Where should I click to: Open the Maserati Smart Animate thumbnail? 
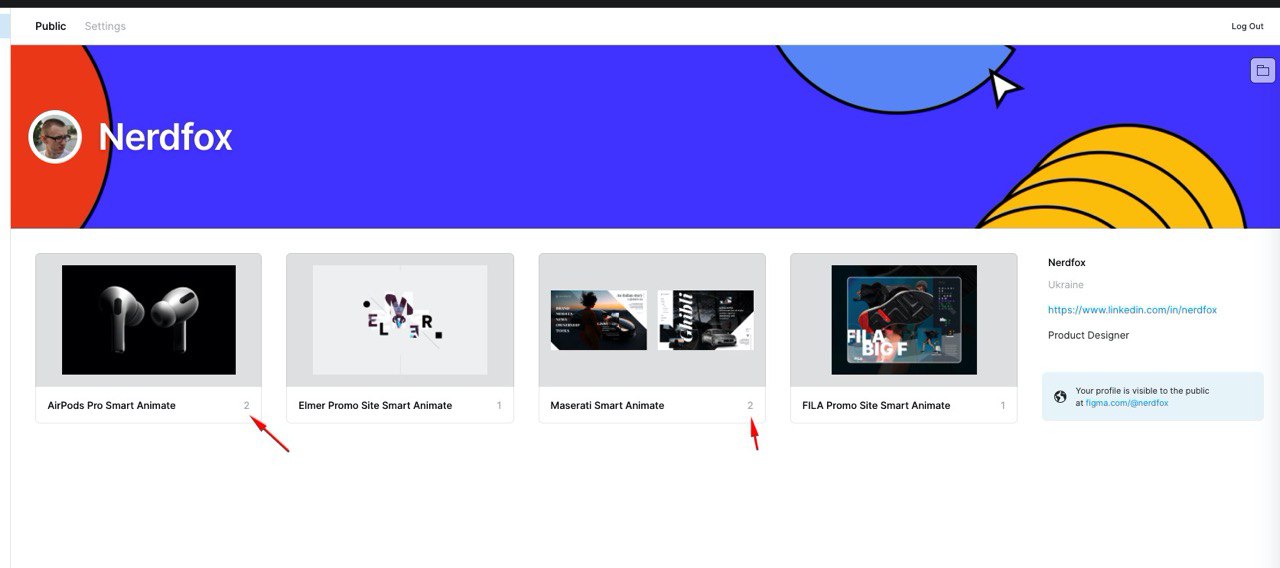(x=652, y=320)
